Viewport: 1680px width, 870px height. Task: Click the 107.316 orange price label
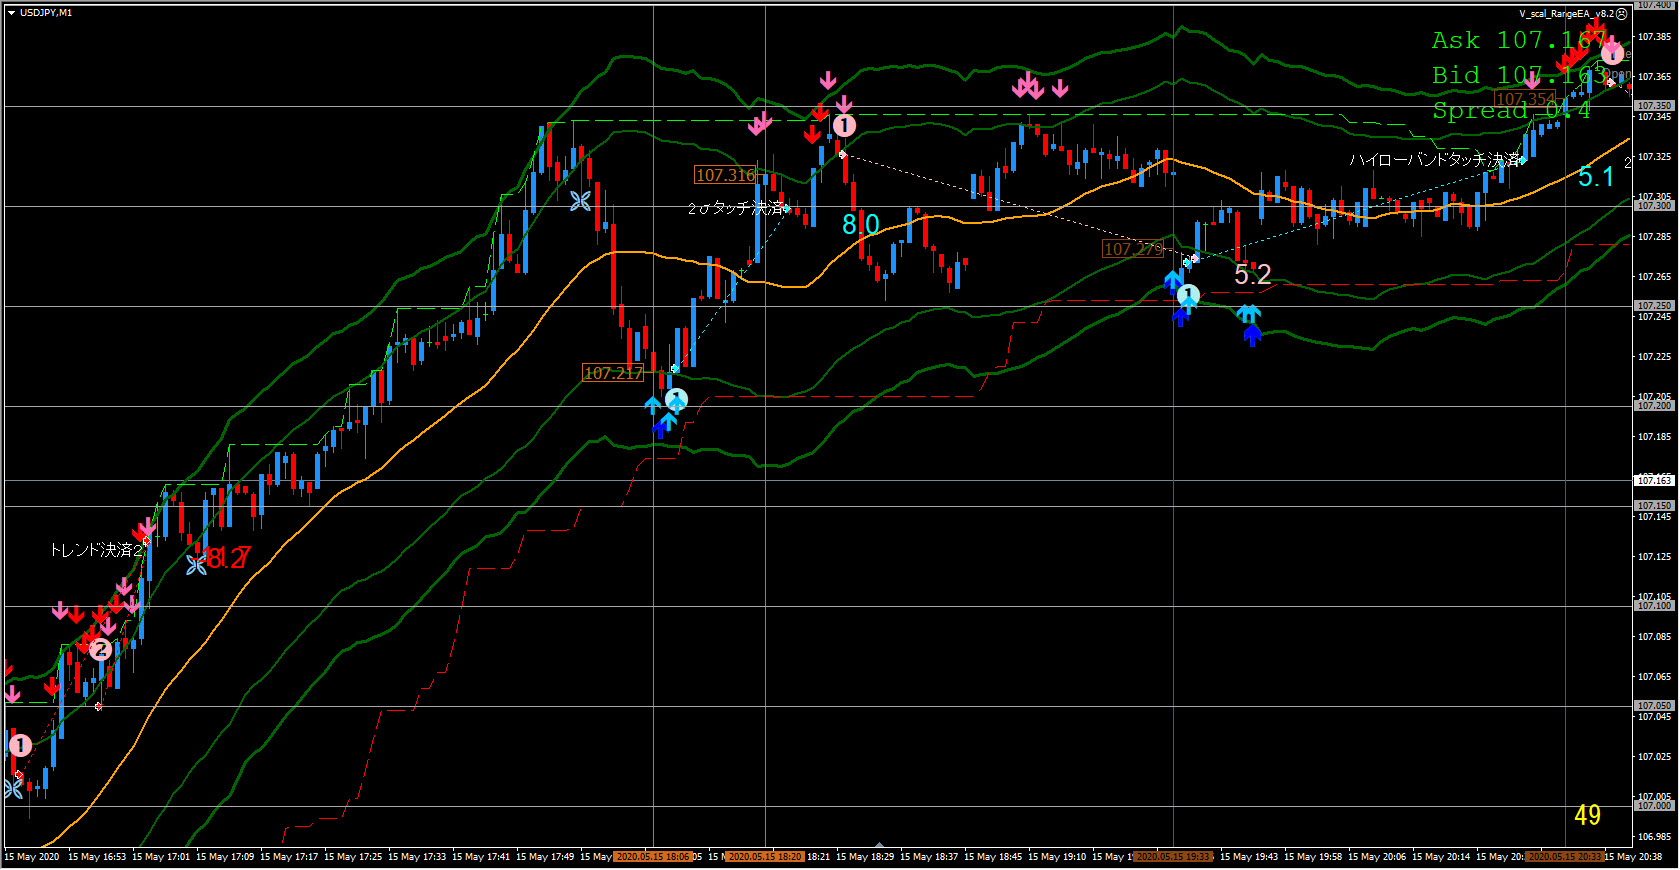tap(725, 175)
